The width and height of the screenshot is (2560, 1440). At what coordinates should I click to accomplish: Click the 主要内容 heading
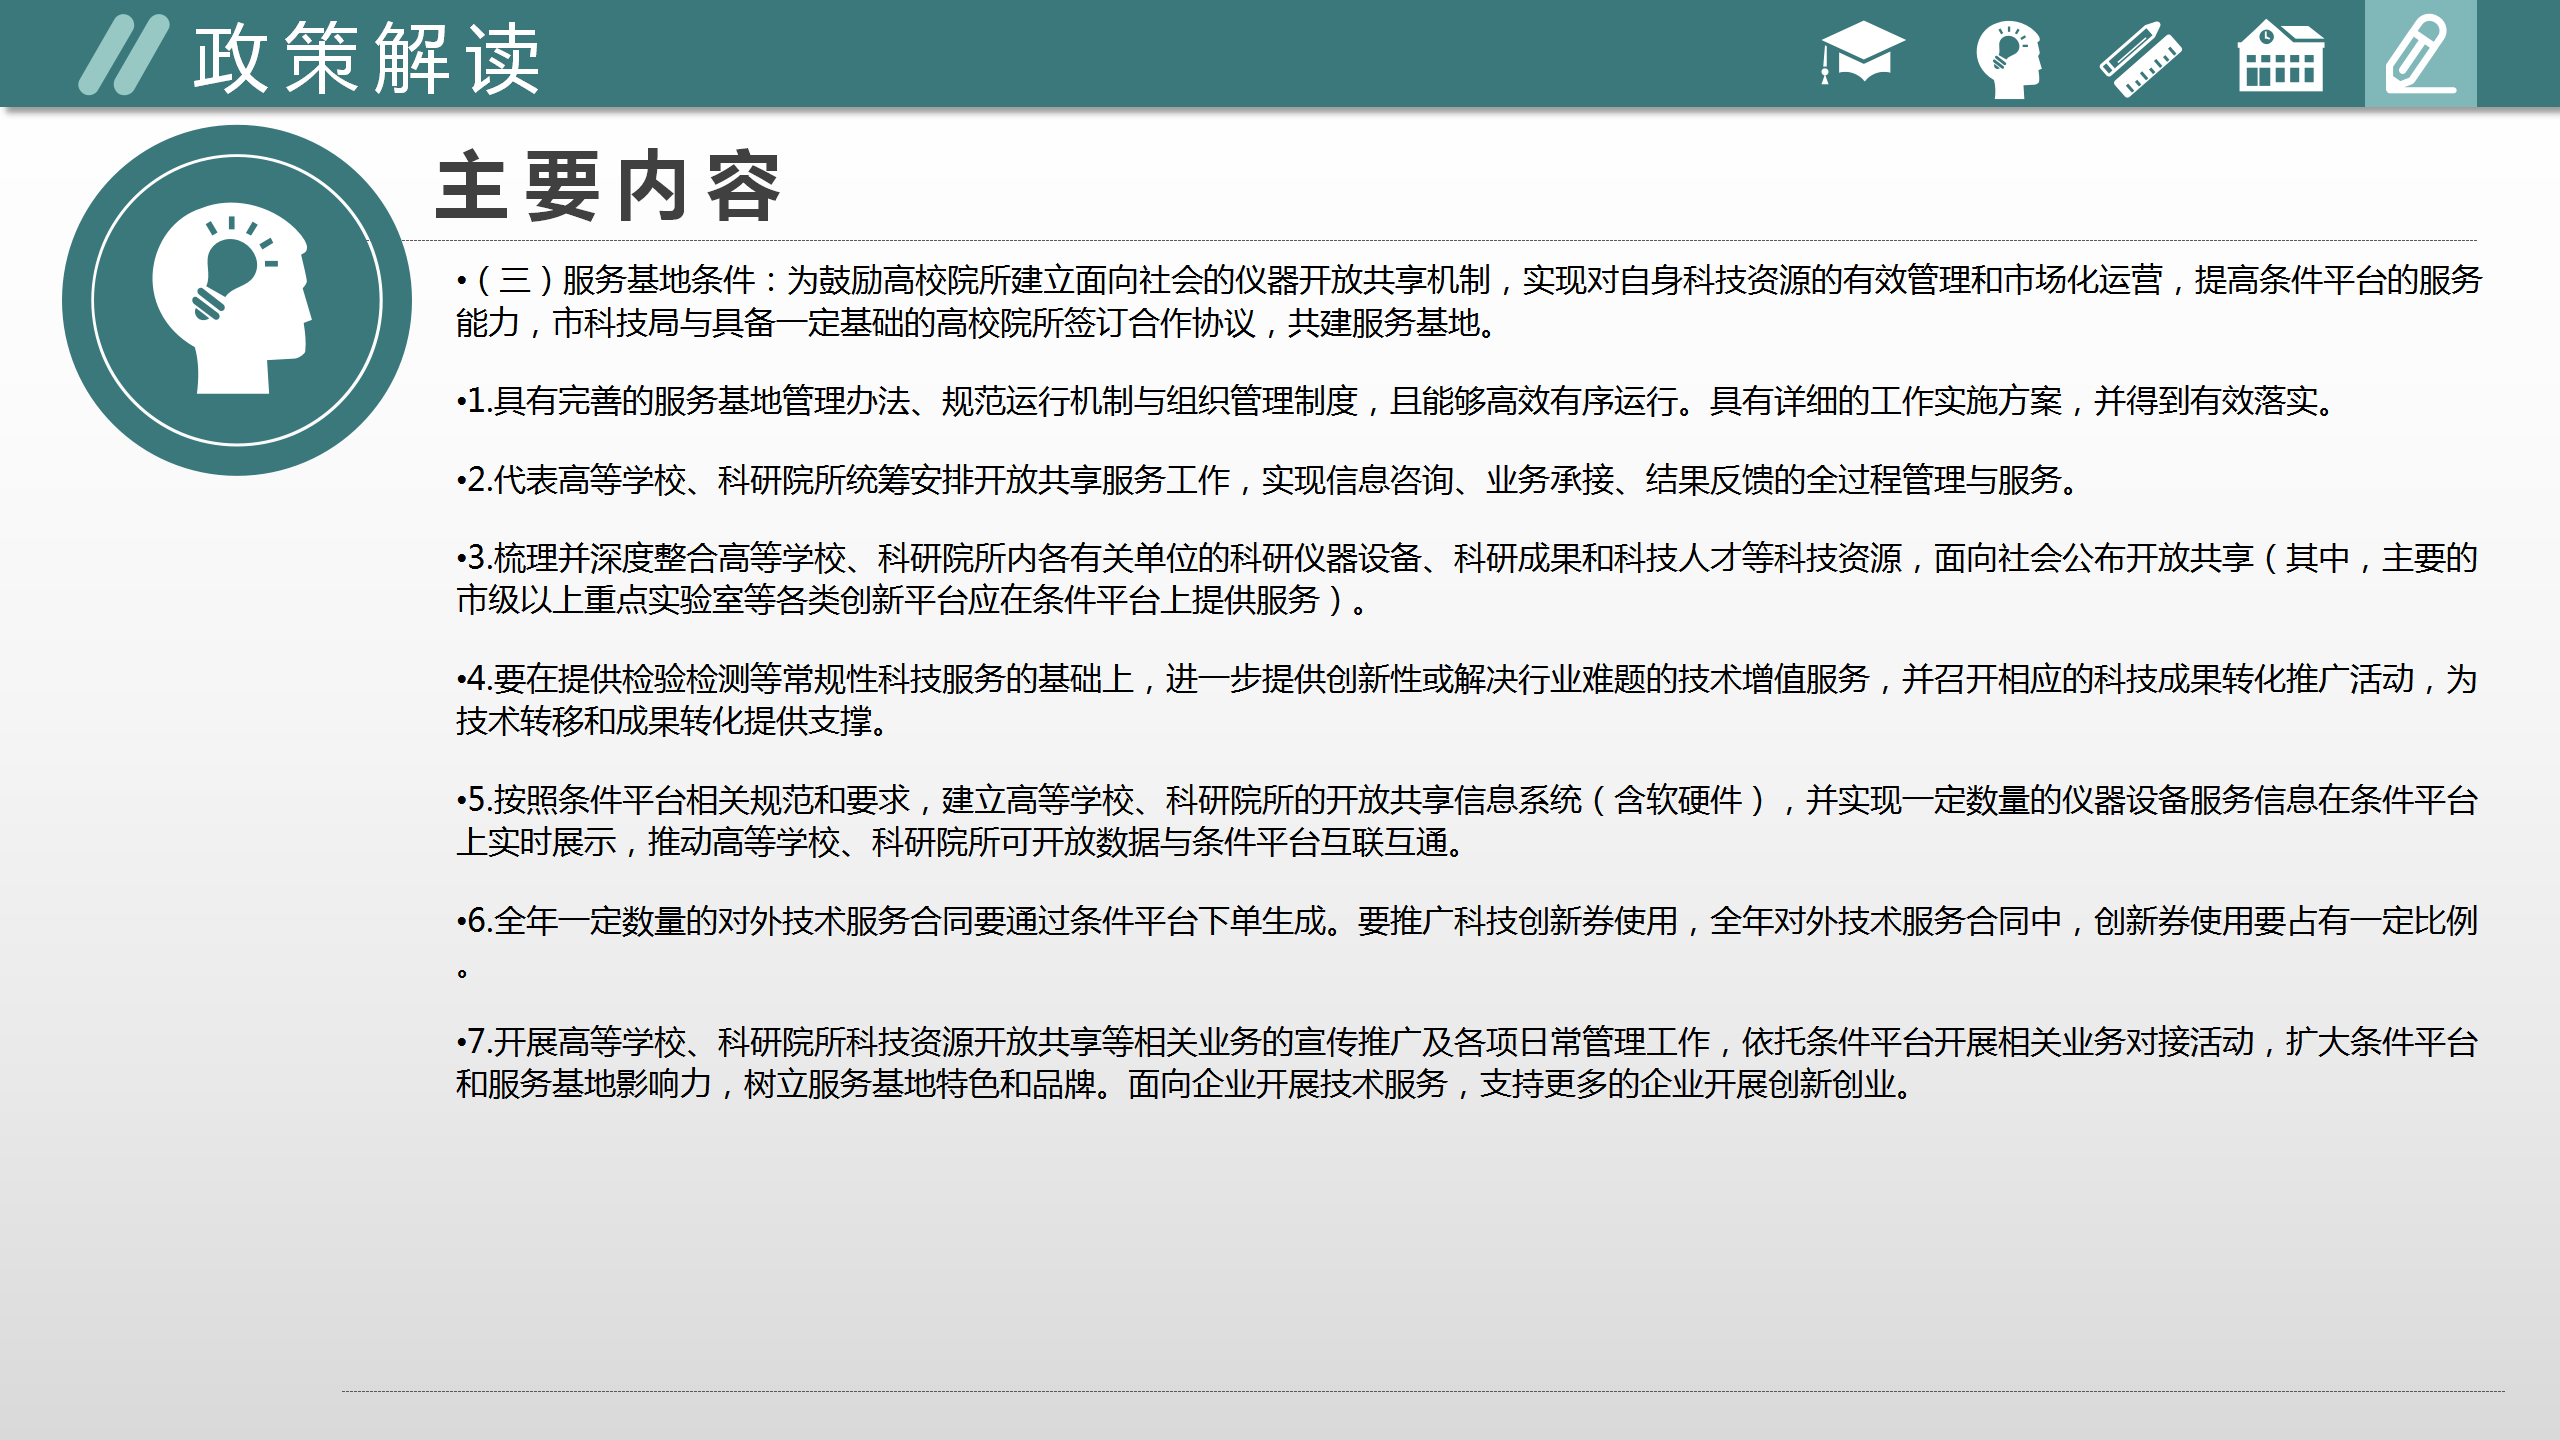[x=608, y=187]
